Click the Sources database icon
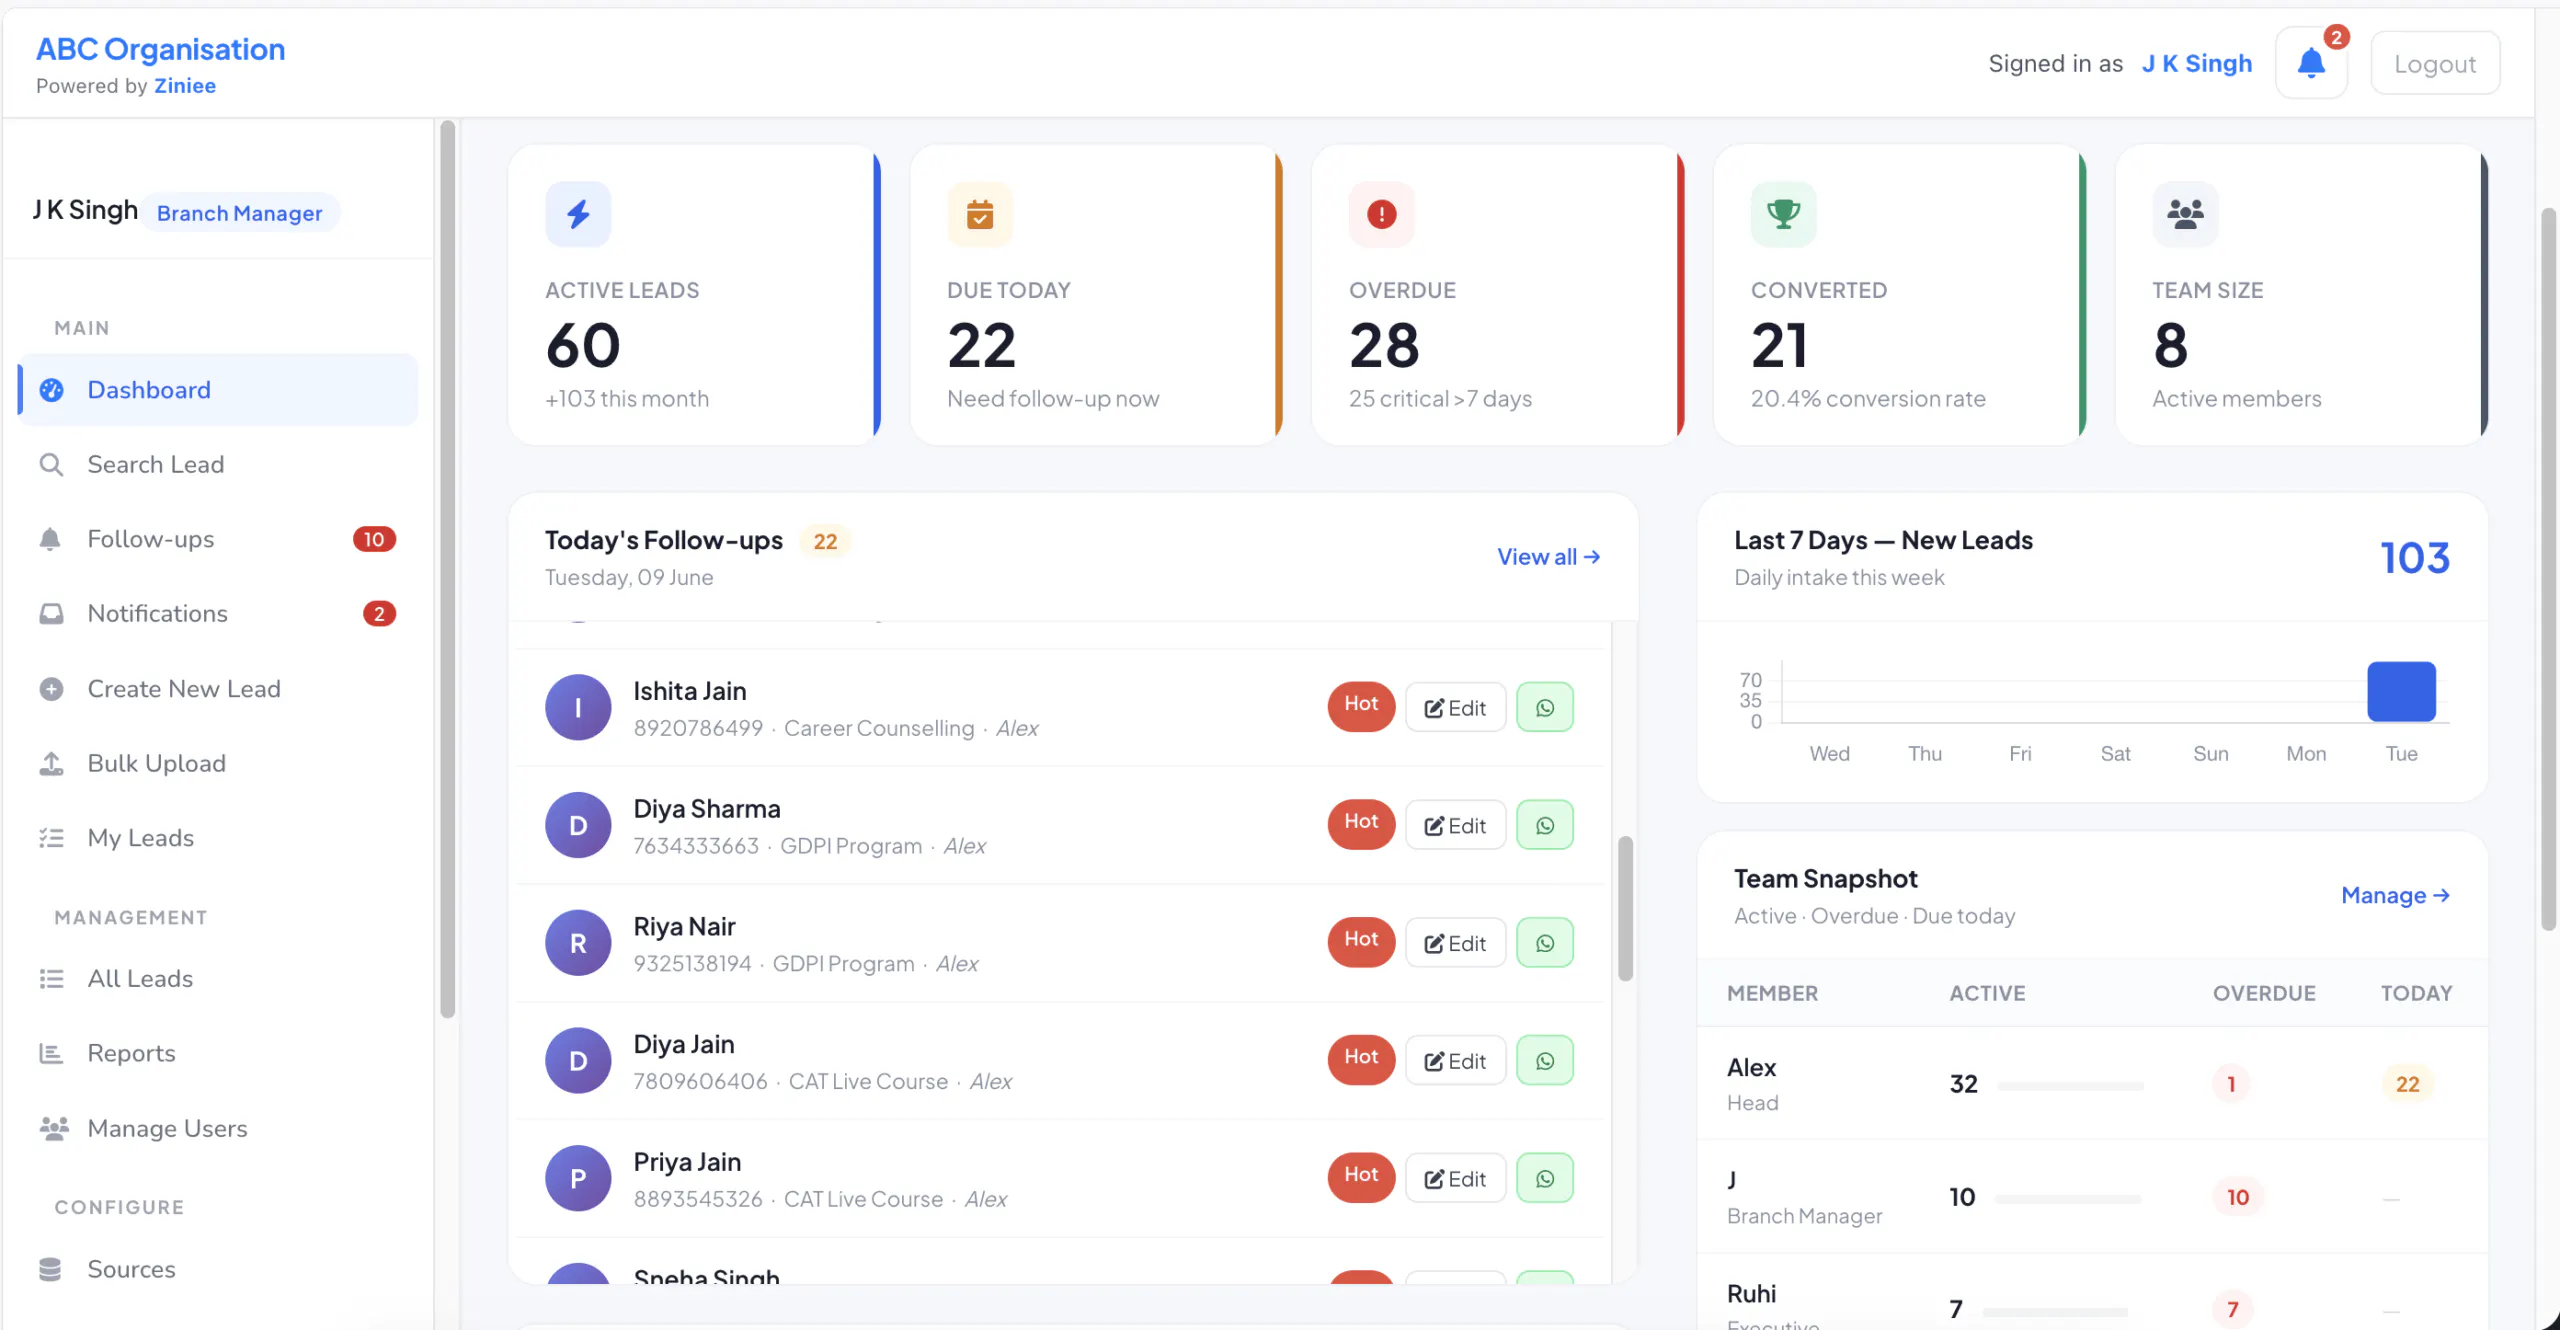The image size is (2560, 1330). click(x=50, y=1269)
